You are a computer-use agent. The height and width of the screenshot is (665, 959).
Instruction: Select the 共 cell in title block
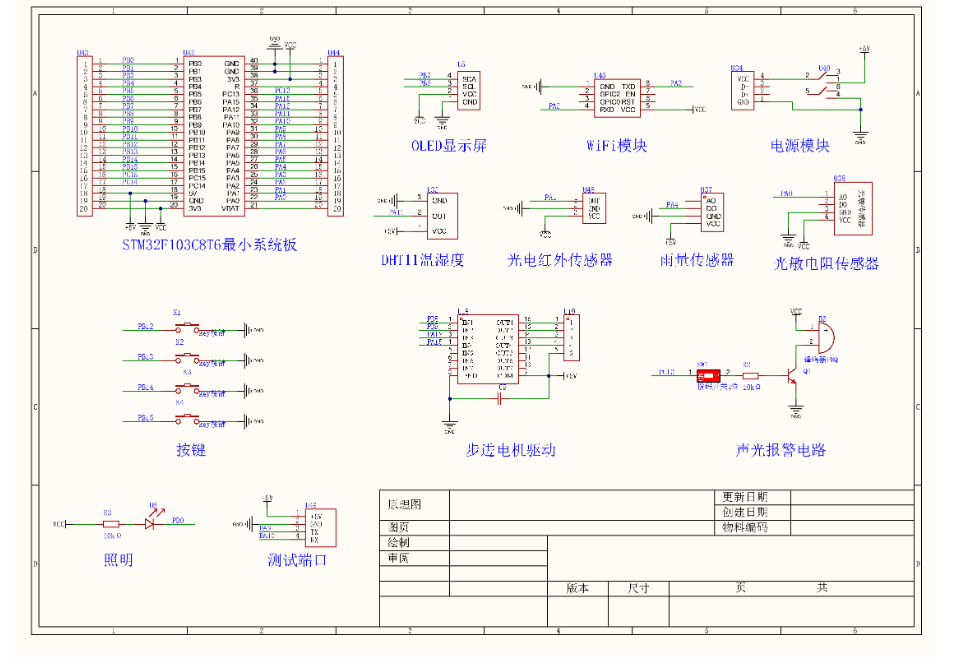tap(822, 588)
